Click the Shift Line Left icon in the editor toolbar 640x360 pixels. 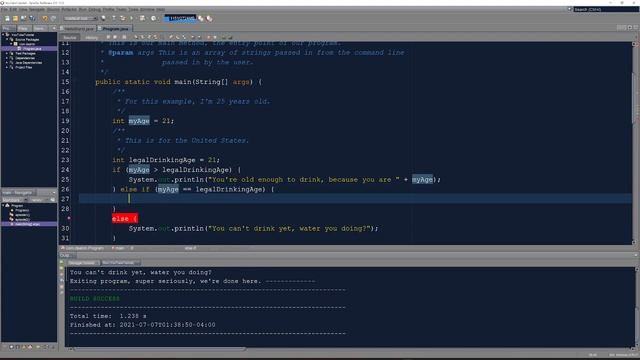point(193,37)
